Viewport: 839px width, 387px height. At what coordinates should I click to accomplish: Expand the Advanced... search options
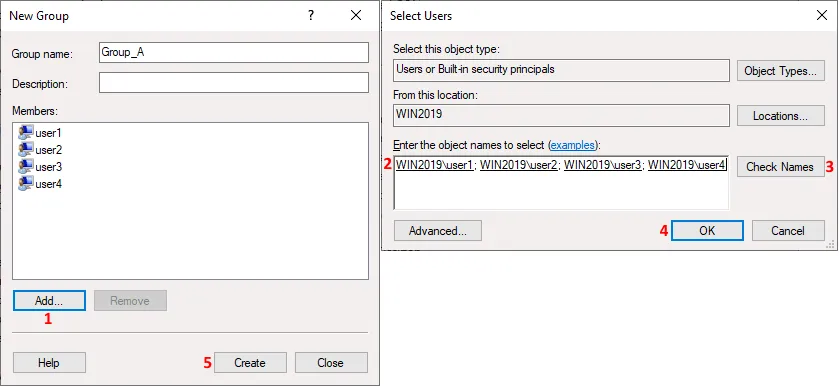click(x=438, y=231)
